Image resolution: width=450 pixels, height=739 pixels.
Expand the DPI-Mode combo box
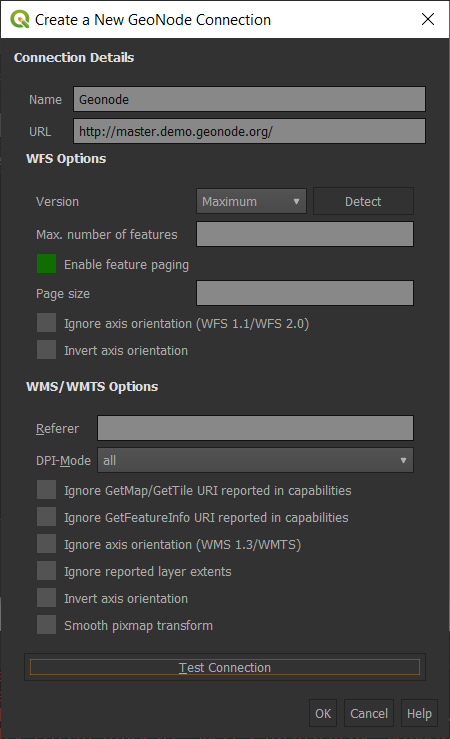tap(255, 460)
